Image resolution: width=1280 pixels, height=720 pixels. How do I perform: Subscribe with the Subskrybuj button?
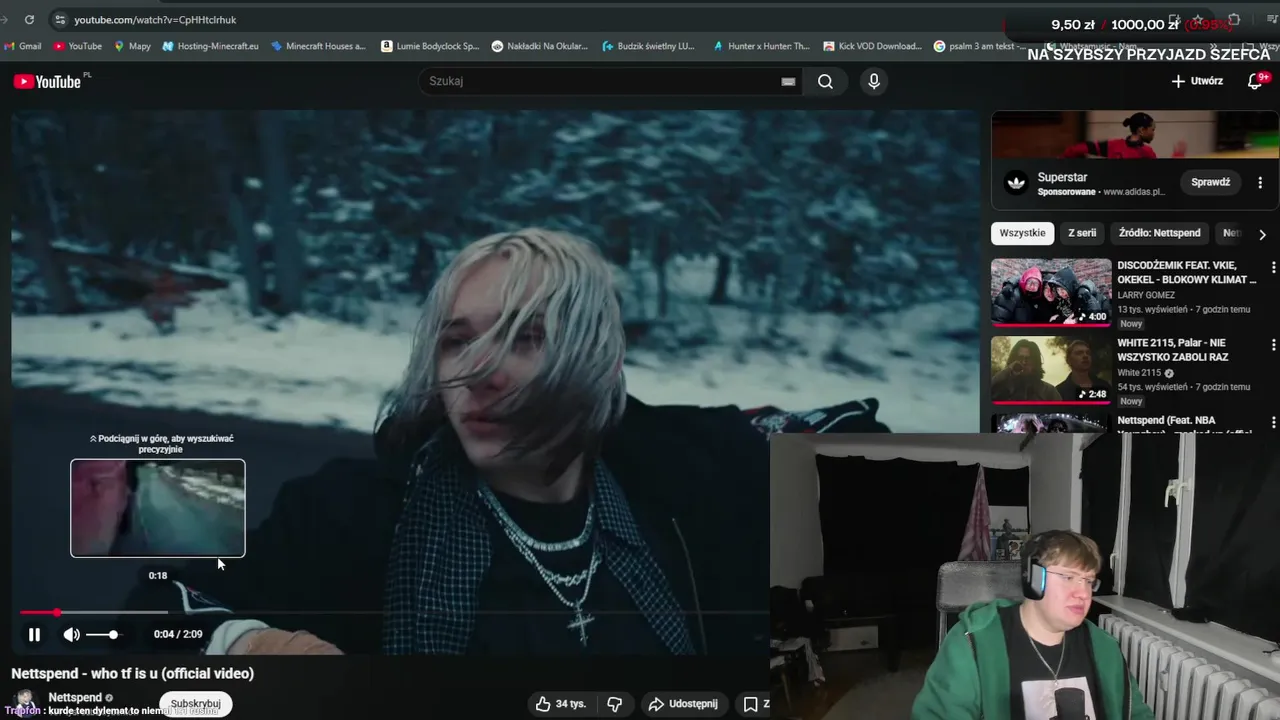196,704
